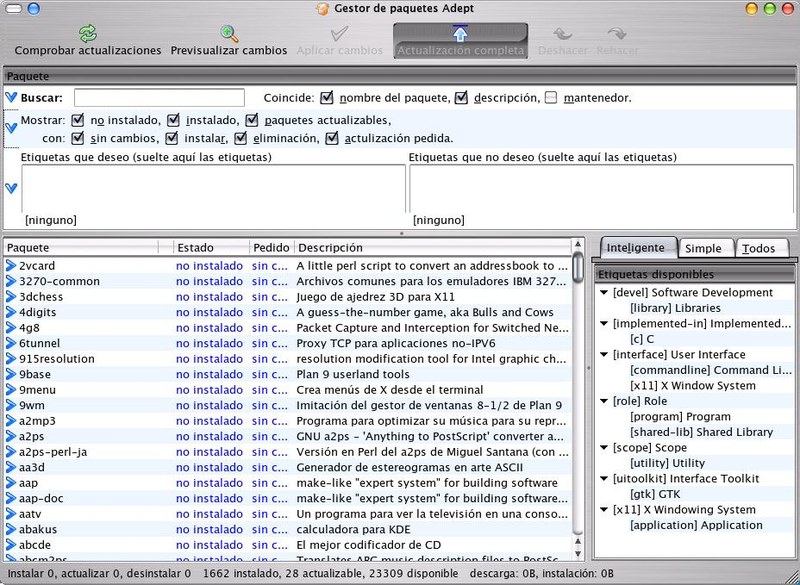Sort by the Estado column header
800x585 pixels.
coord(211,248)
